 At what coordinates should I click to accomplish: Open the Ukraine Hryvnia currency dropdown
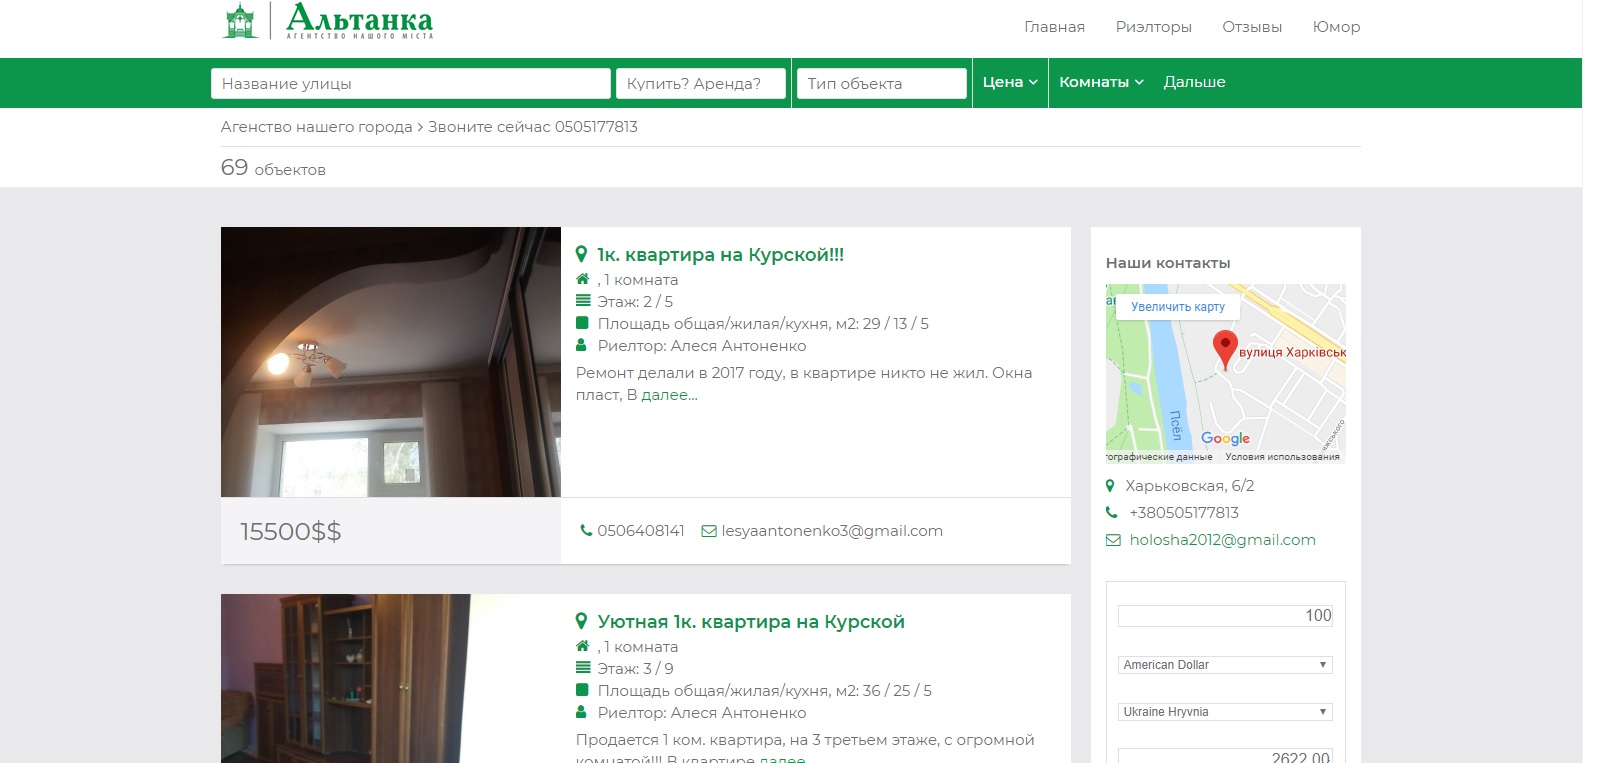click(x=1225, y=712)
